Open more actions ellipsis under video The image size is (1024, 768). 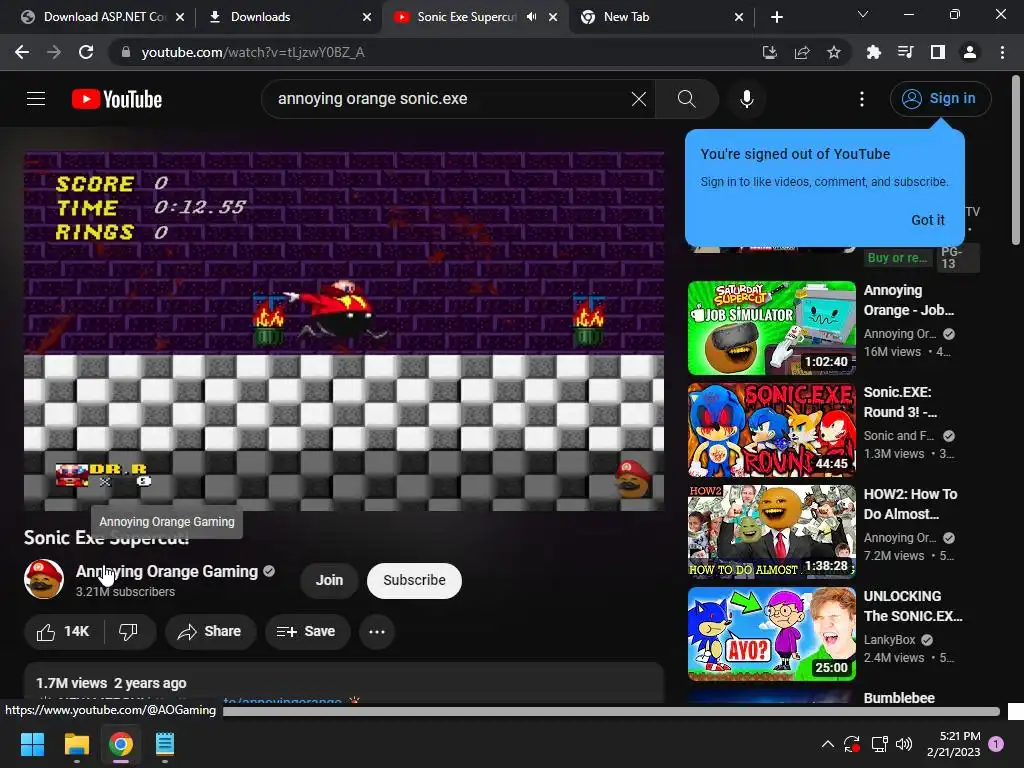[377, 632]
